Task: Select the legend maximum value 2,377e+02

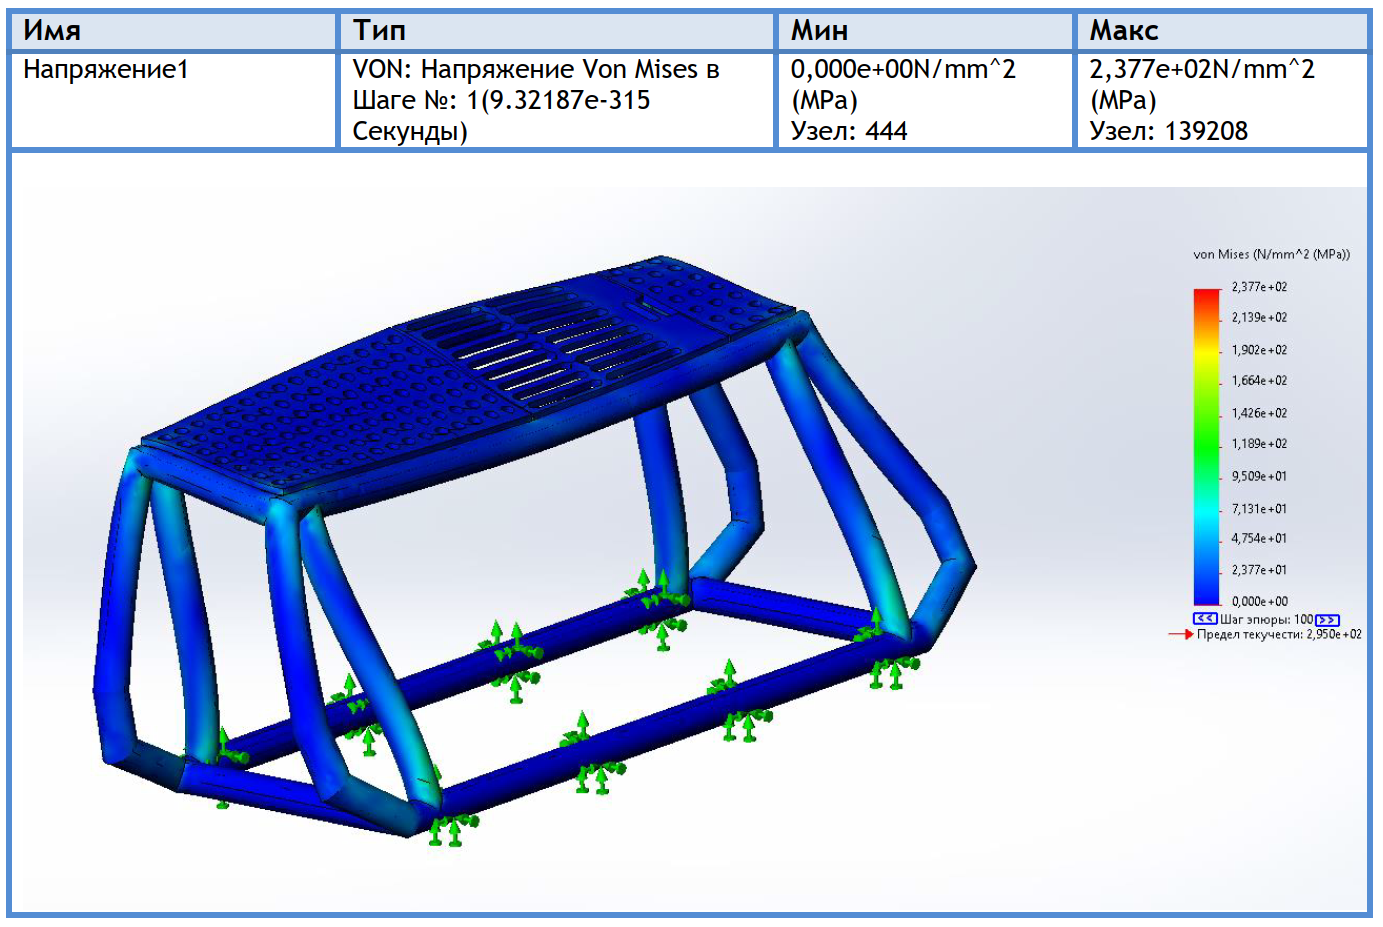Action: click(x=1259, y=287)
